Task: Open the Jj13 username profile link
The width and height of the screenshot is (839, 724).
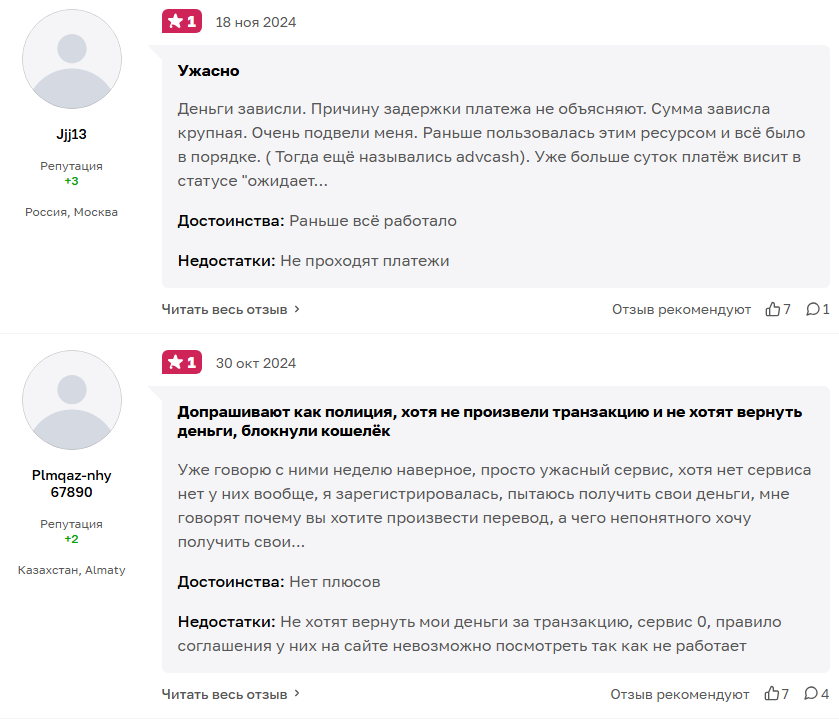Action: point(72,134)
